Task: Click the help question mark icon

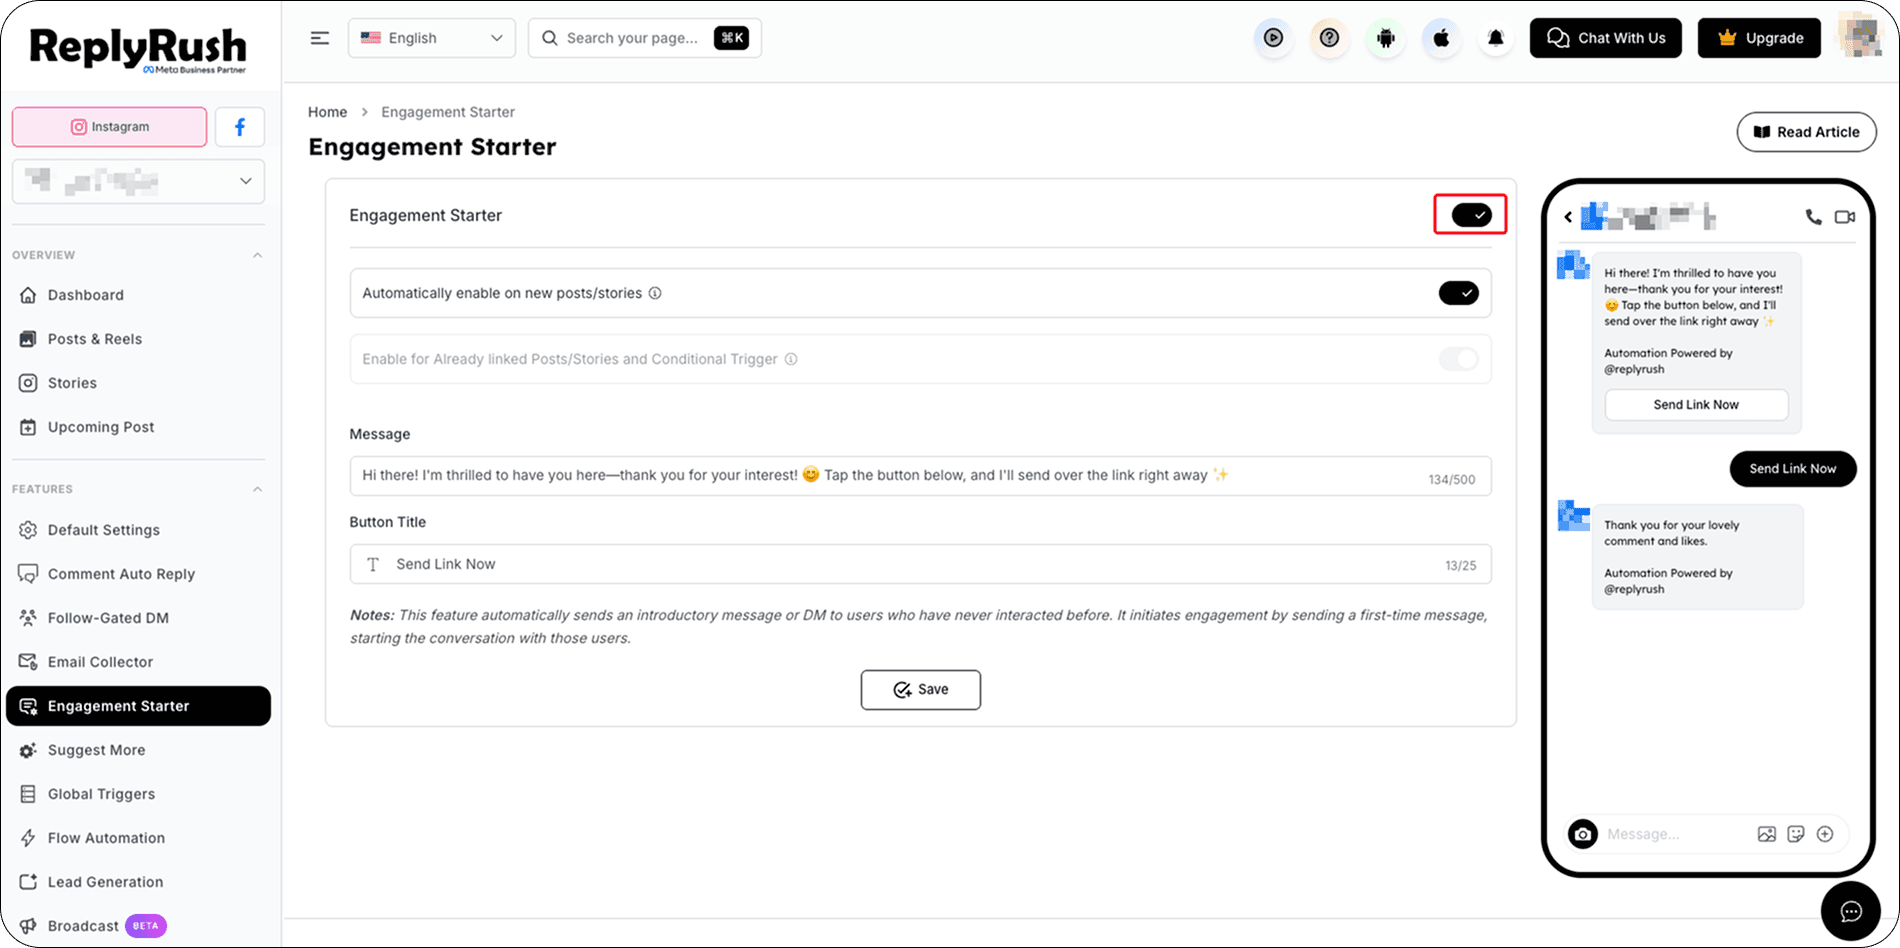Action: tap(1329, 38)
